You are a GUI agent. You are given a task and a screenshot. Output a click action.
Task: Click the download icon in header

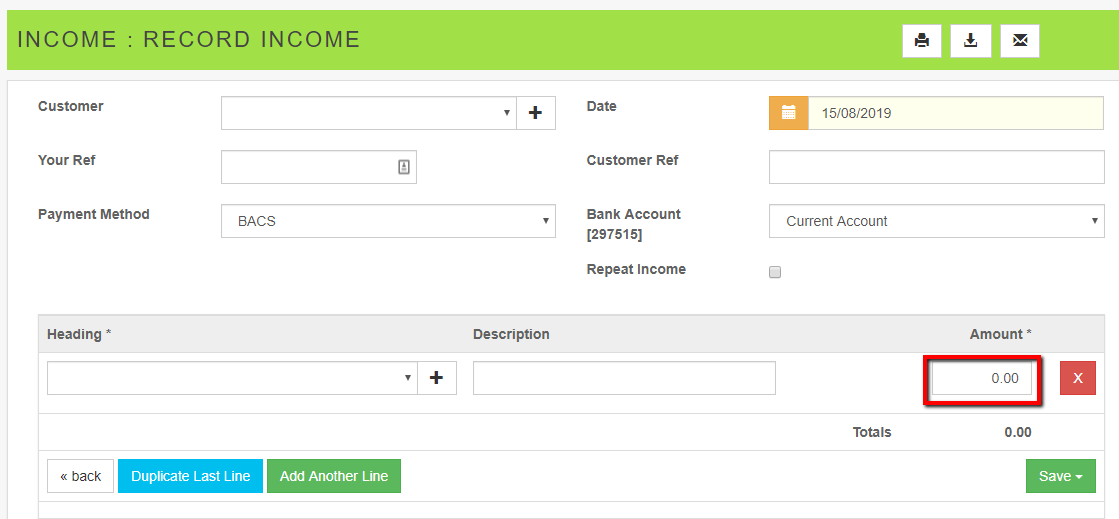point(970,41)
